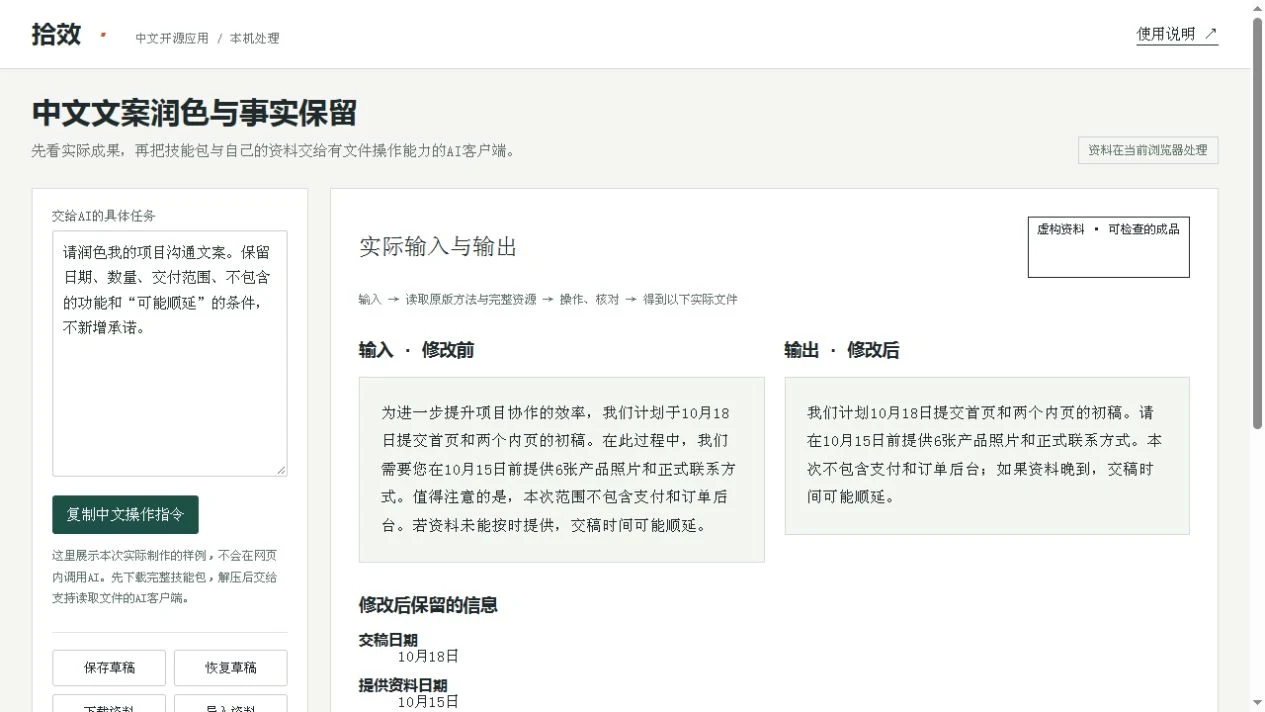
Task: Click the 输入 · 修改前 heading
Action: 416,350
